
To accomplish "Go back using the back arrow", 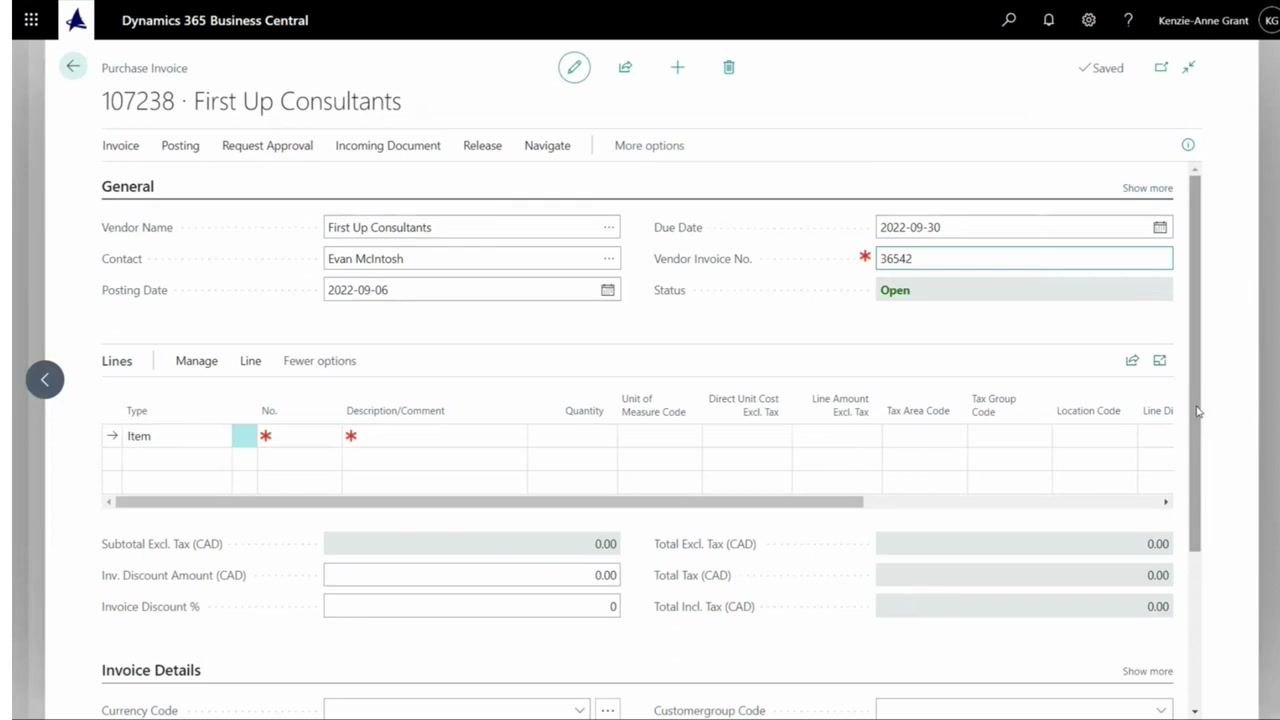I will 73,67.
